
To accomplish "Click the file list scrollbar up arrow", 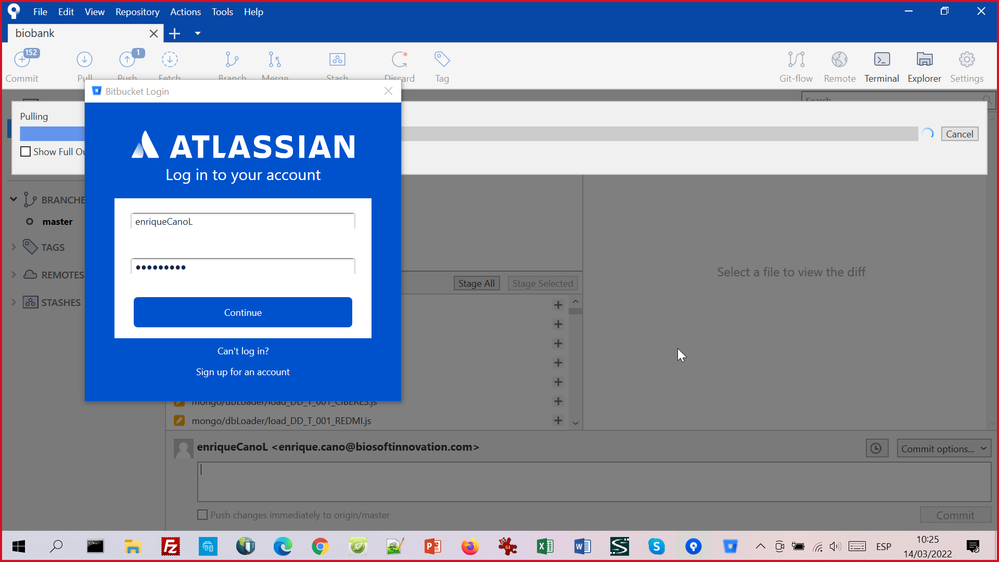I will [x=575, y=301].
